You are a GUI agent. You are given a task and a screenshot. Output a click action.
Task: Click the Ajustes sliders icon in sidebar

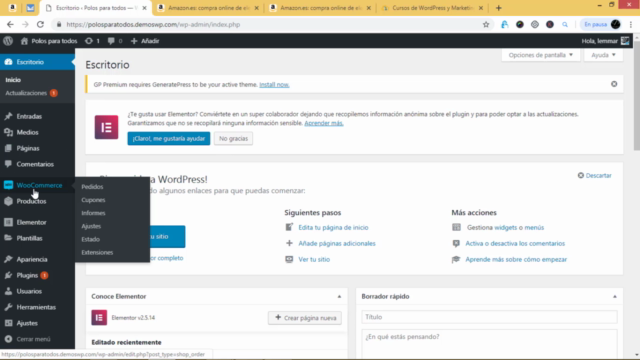tap(8, 323)
